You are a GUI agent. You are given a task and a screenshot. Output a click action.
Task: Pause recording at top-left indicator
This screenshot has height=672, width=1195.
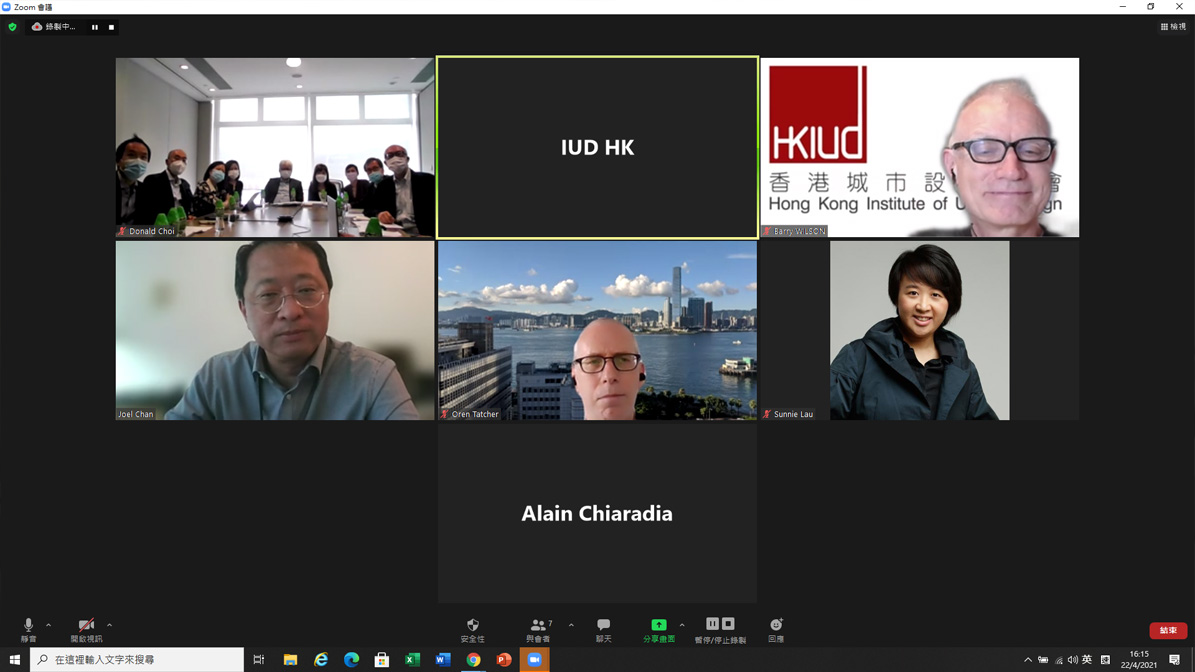pyautogui.click(x=95, y=27)
